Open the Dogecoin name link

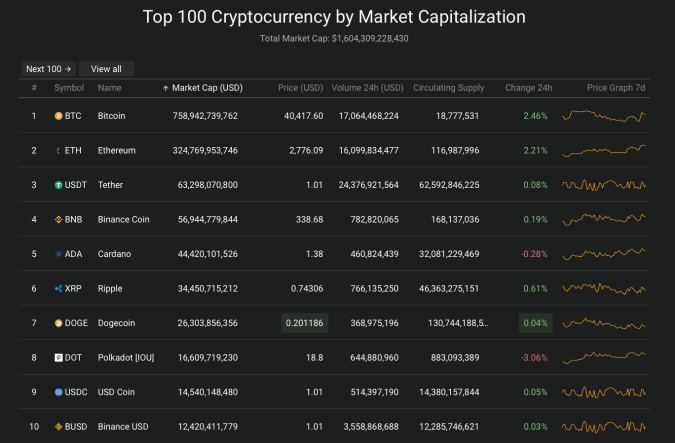tap(116, 323)
